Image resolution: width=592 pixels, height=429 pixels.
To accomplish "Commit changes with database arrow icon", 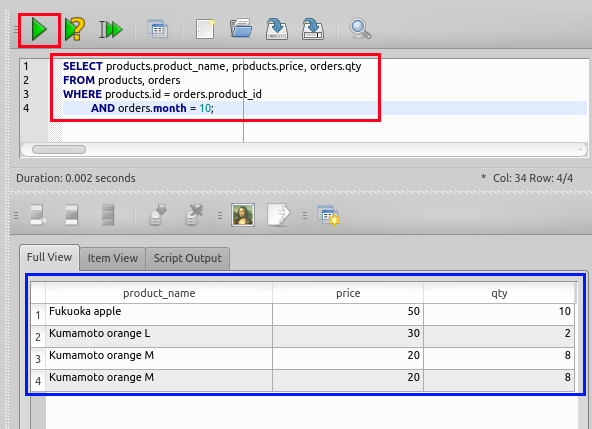I will pyautogui.click(x=158, y=215).
